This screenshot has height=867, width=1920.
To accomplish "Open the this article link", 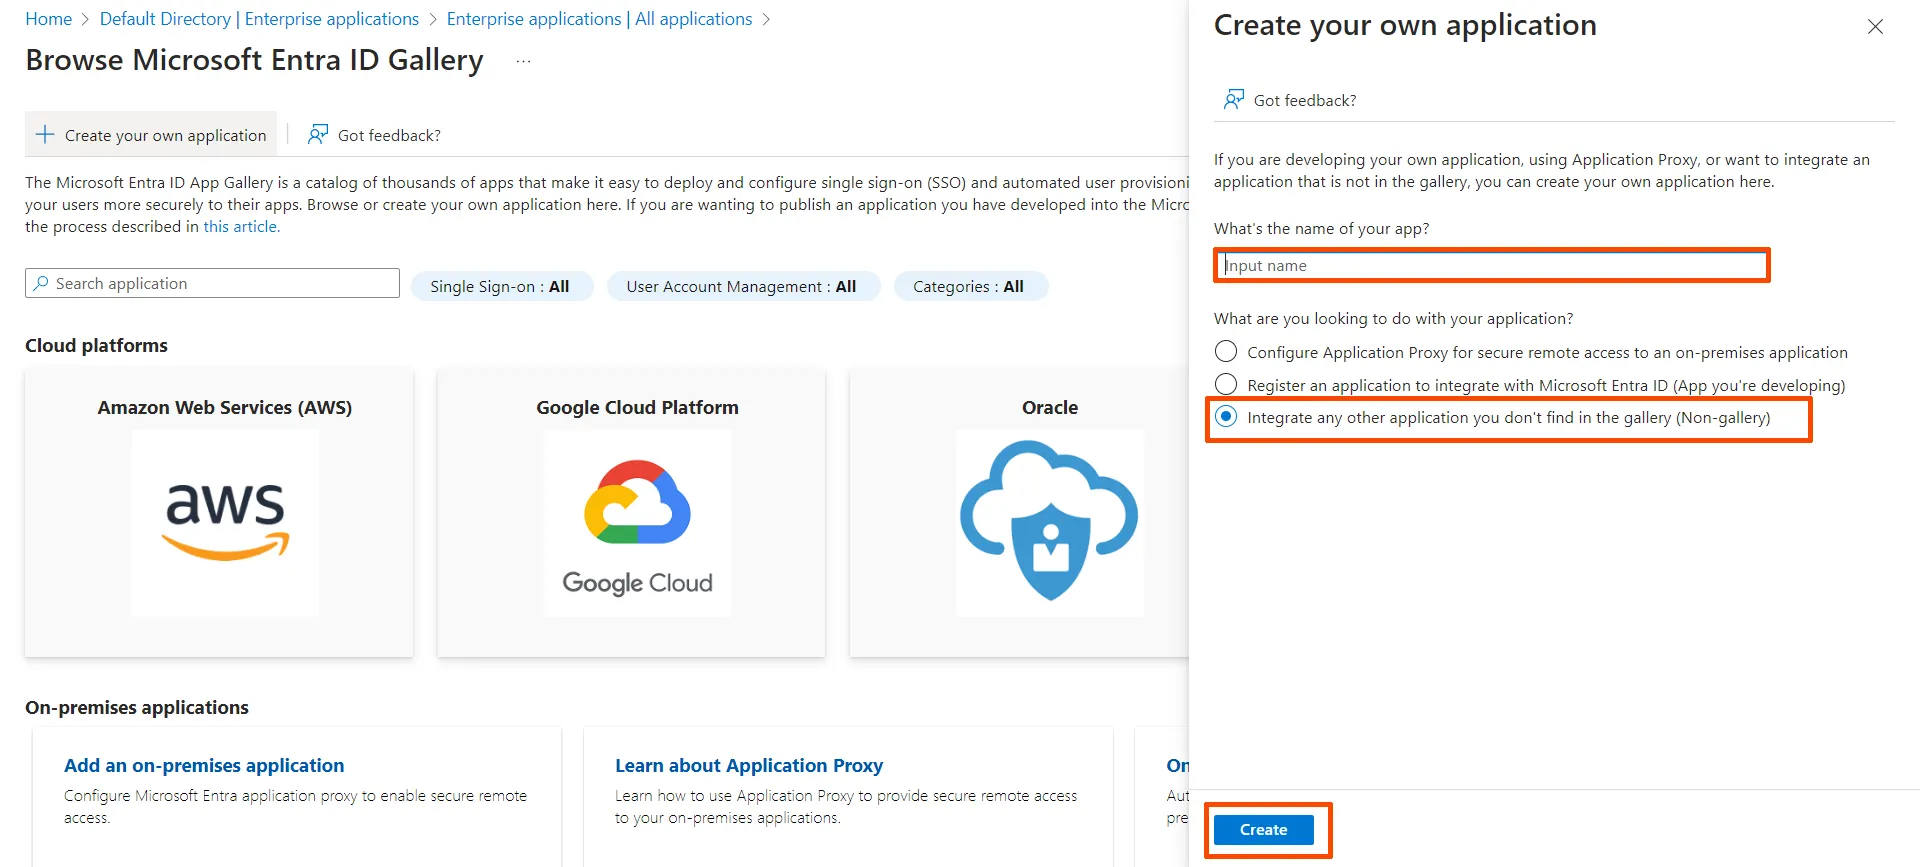I will (241, 227).
